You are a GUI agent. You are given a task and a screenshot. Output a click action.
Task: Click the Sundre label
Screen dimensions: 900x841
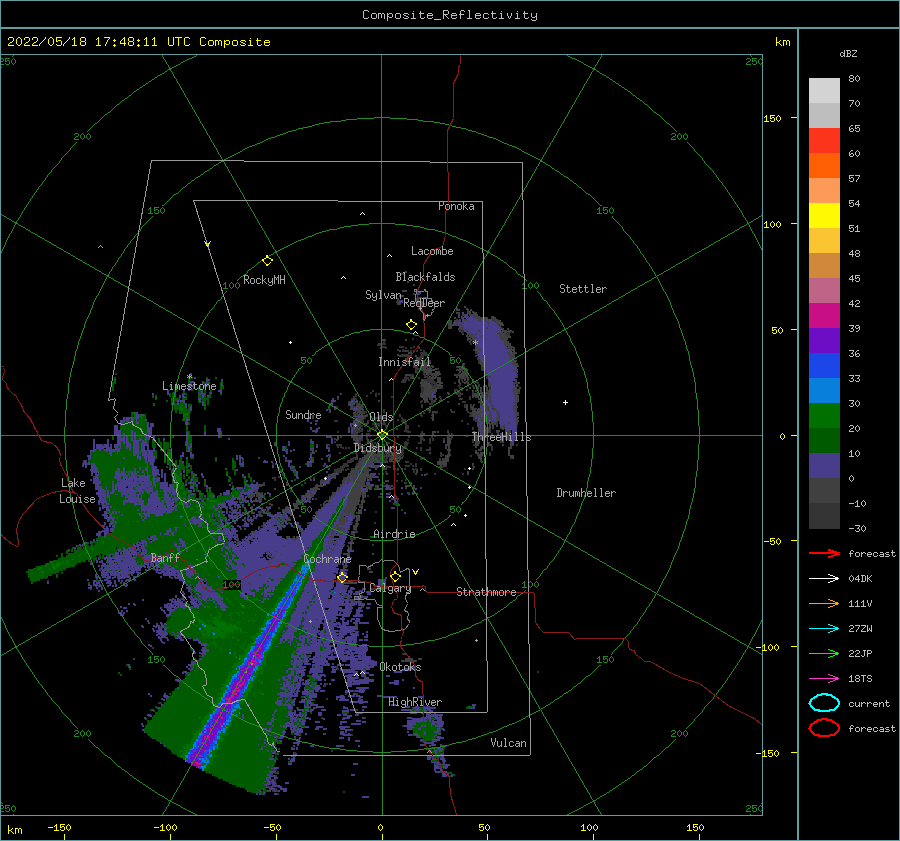(x=303, y=414)
